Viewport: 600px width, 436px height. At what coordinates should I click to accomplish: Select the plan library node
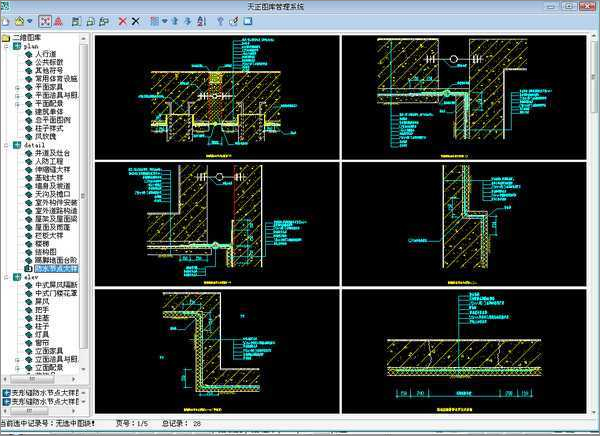(31, 46)
